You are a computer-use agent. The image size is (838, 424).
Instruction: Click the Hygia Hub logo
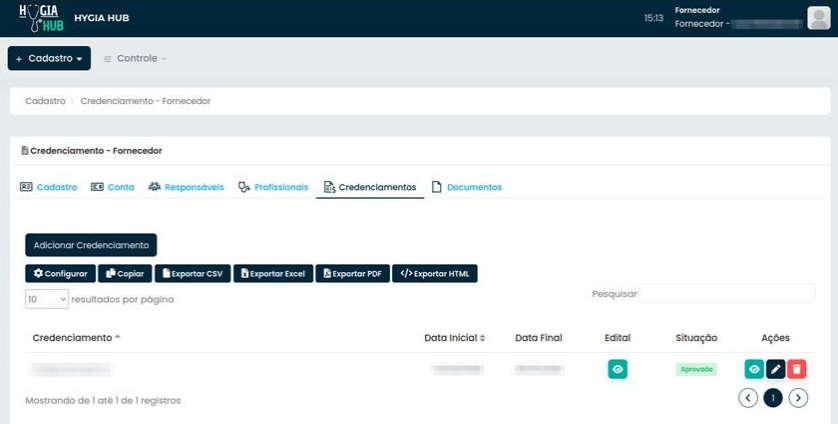(x=40, y=18)
